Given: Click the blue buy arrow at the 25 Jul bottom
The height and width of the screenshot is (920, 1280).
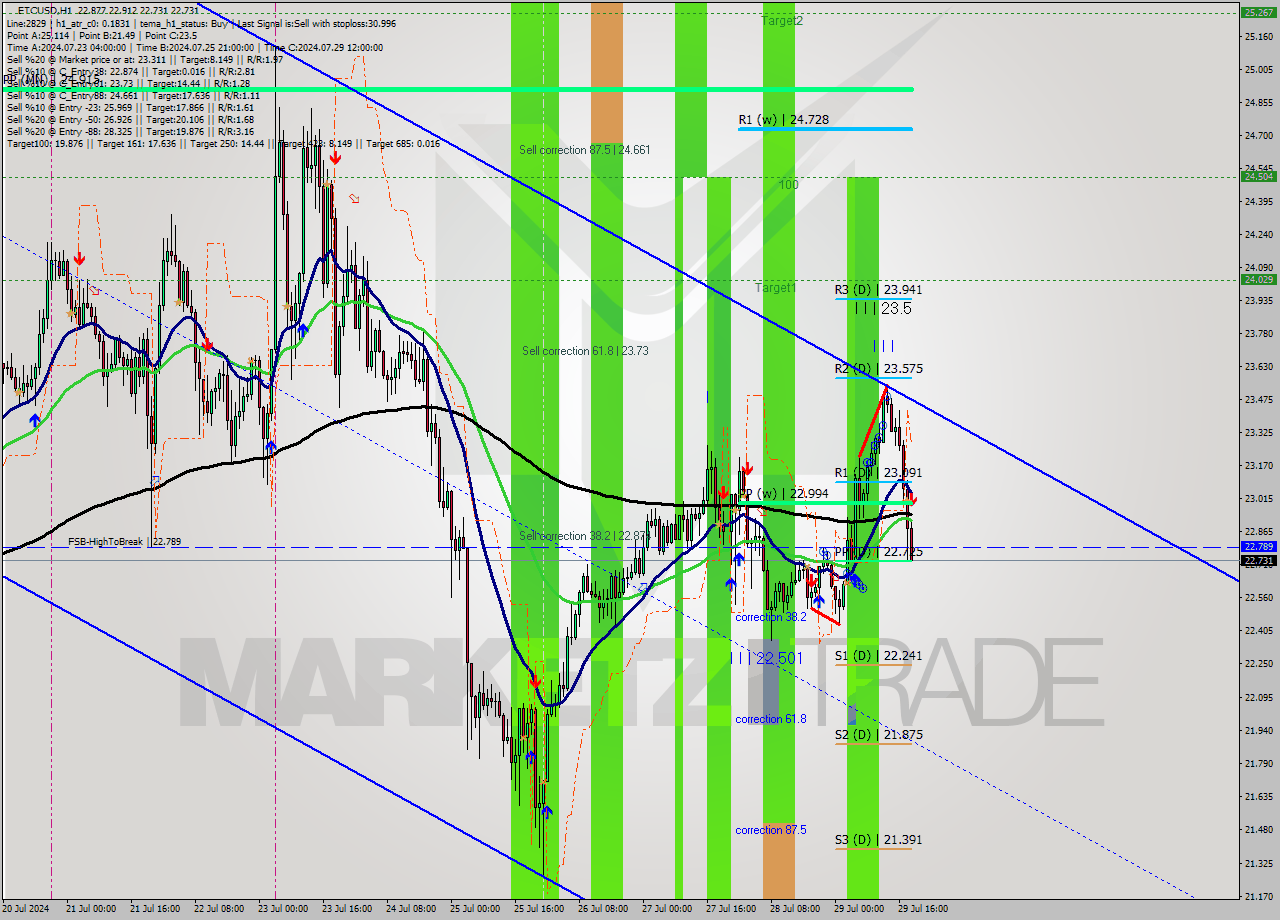Looking at the screenshot, I should point(546,811).
